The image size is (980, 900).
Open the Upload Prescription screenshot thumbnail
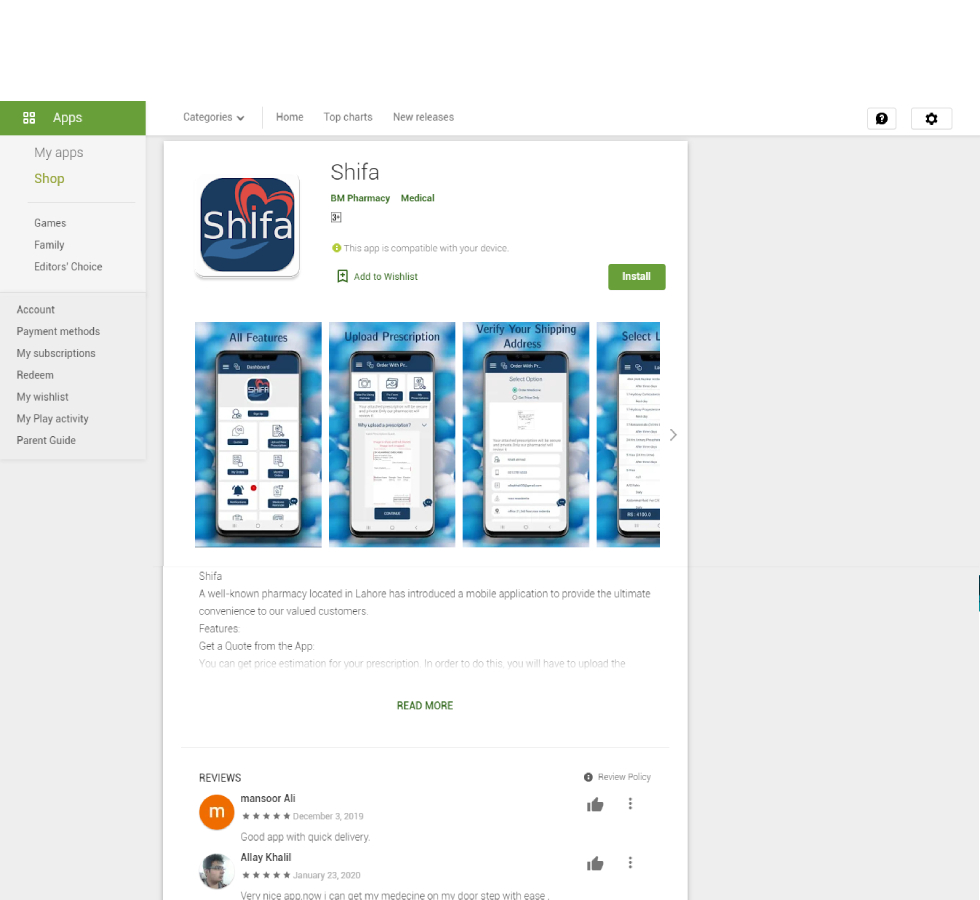pos(392,435)
